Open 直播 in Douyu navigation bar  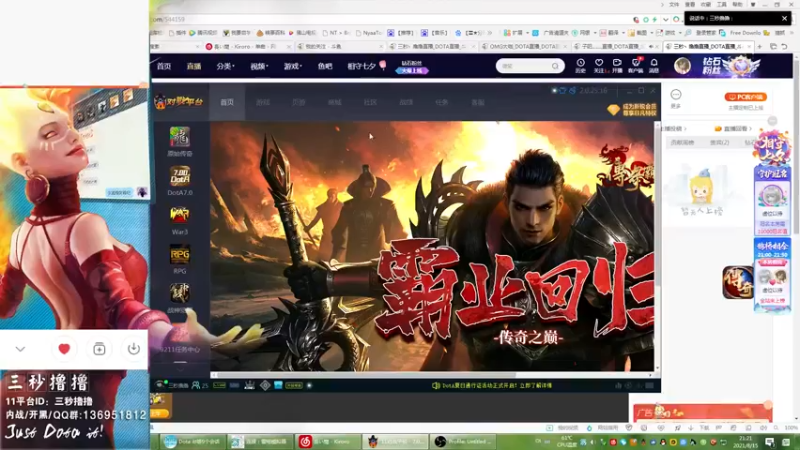click(194, 66)
